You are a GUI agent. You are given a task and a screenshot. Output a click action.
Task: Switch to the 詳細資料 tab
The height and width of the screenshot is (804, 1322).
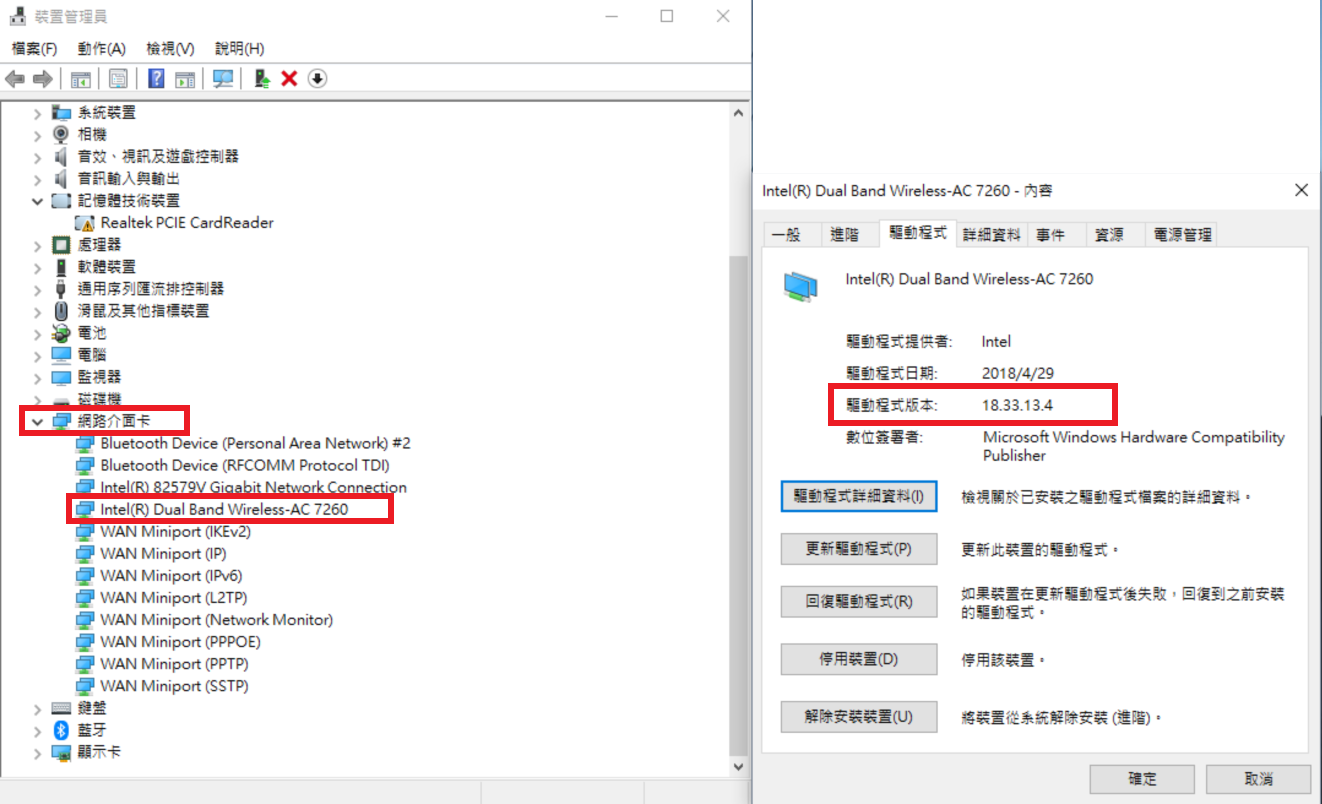click(x=992, y=235)
